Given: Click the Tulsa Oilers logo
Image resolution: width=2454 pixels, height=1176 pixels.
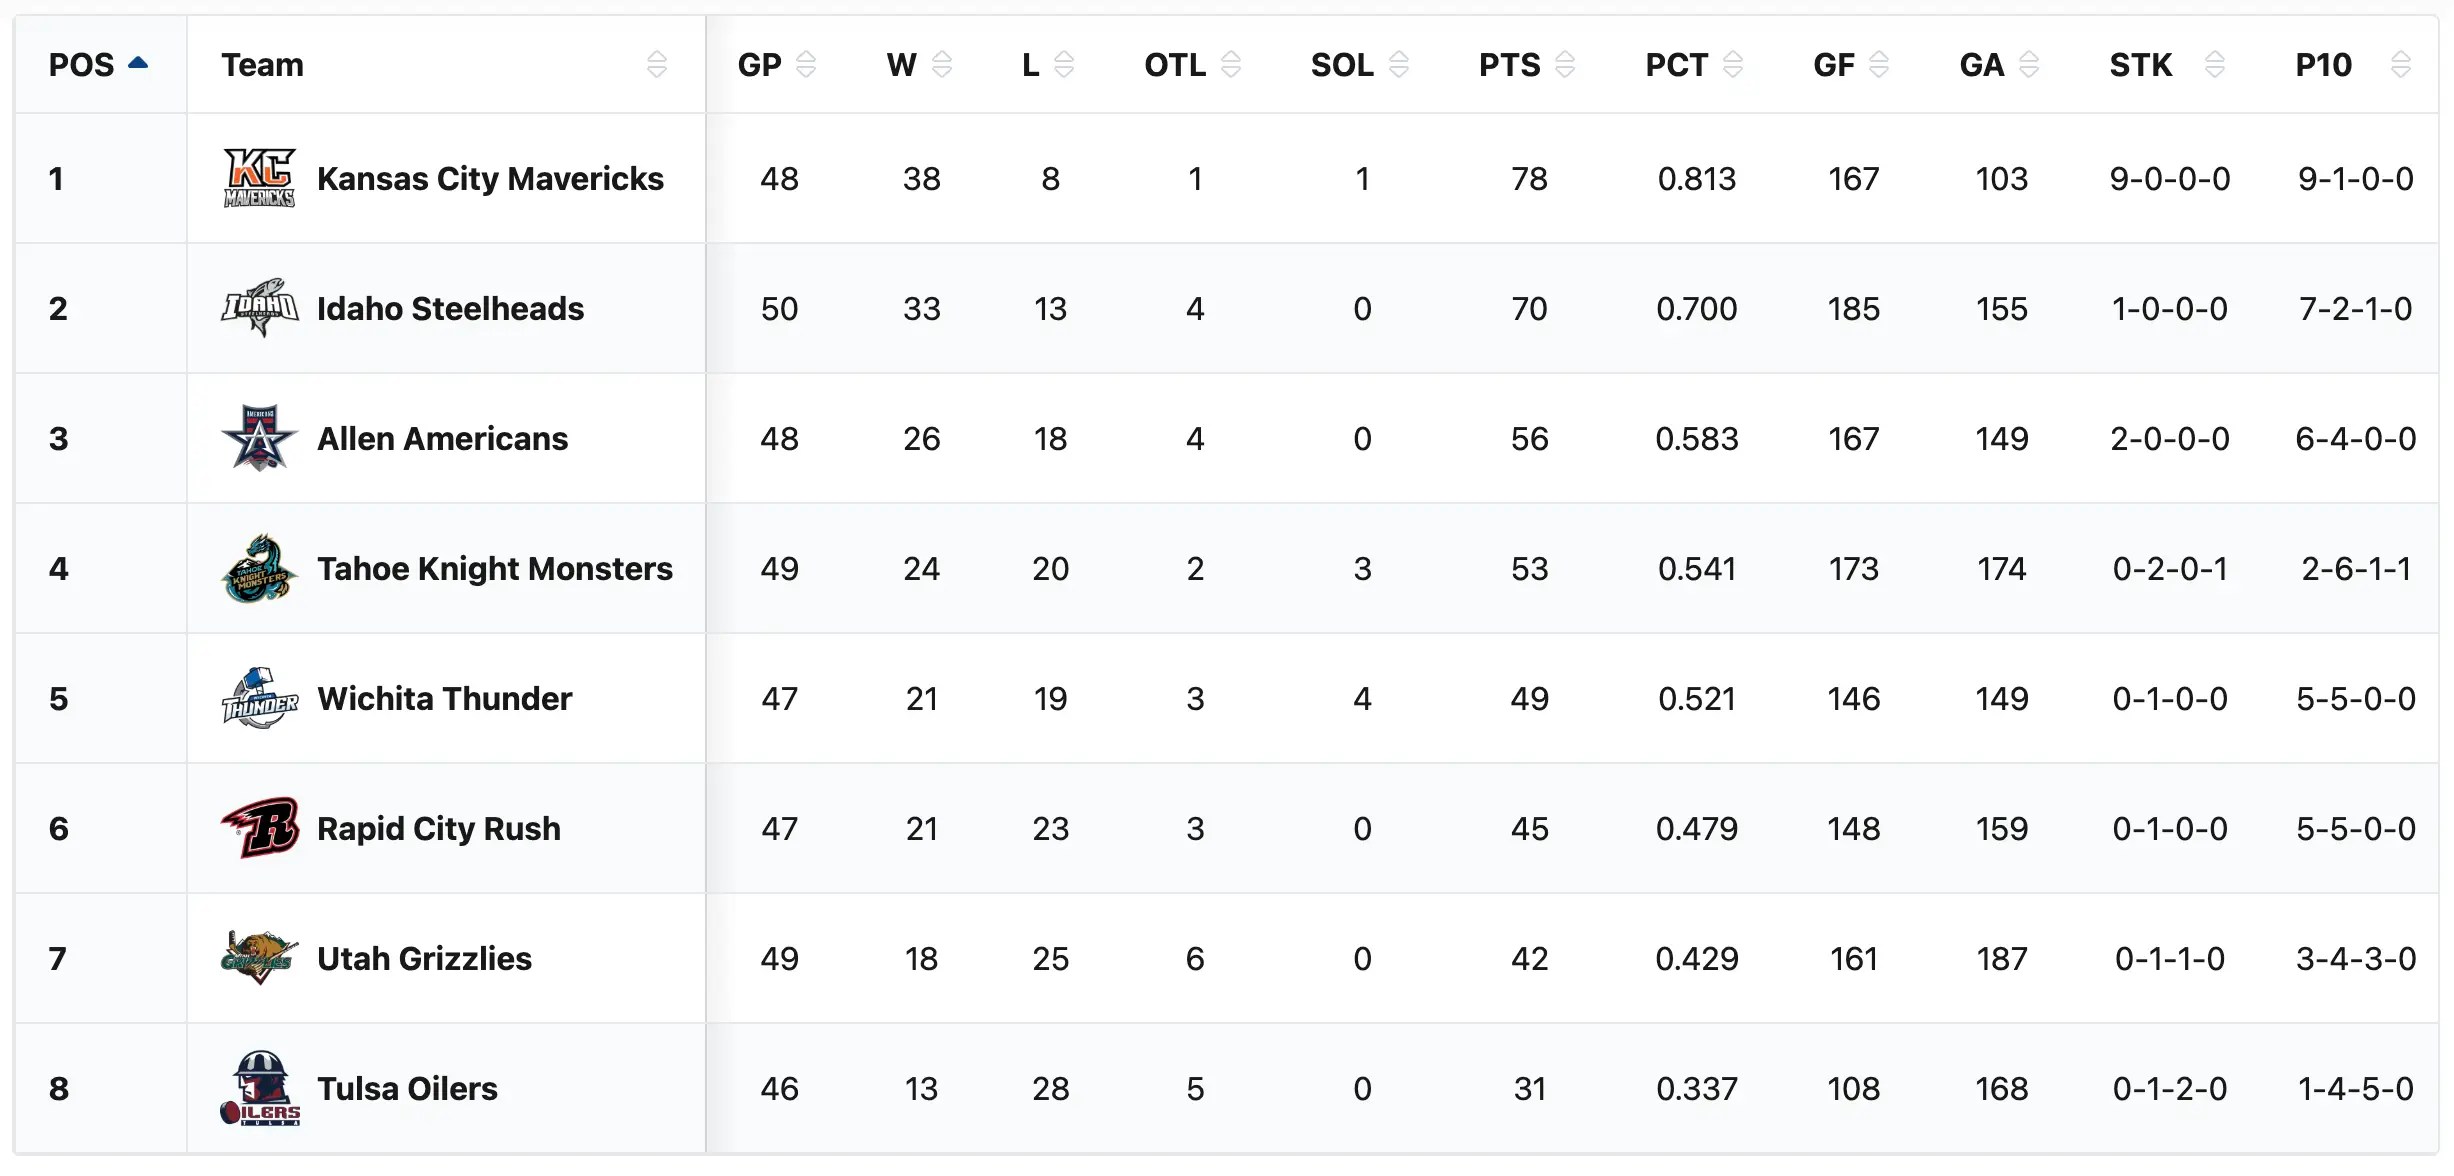Looking at the screenshot, I should pyautogui.click(x=259, y=1088).
